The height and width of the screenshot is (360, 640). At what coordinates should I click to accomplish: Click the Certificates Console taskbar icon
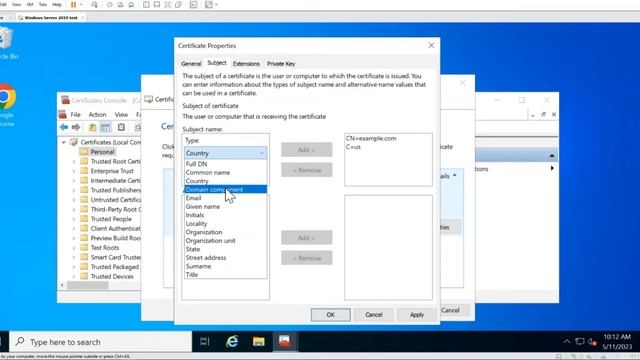click(x=284, y=342)
